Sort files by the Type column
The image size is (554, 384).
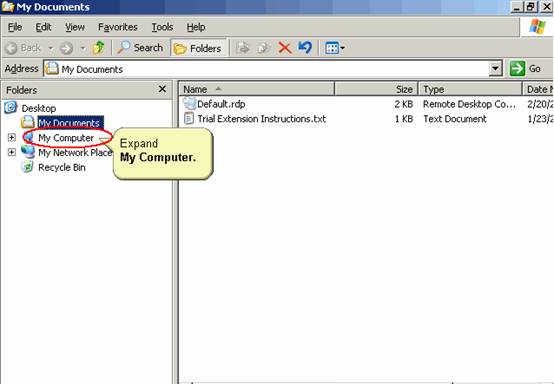tap(470, 89)
